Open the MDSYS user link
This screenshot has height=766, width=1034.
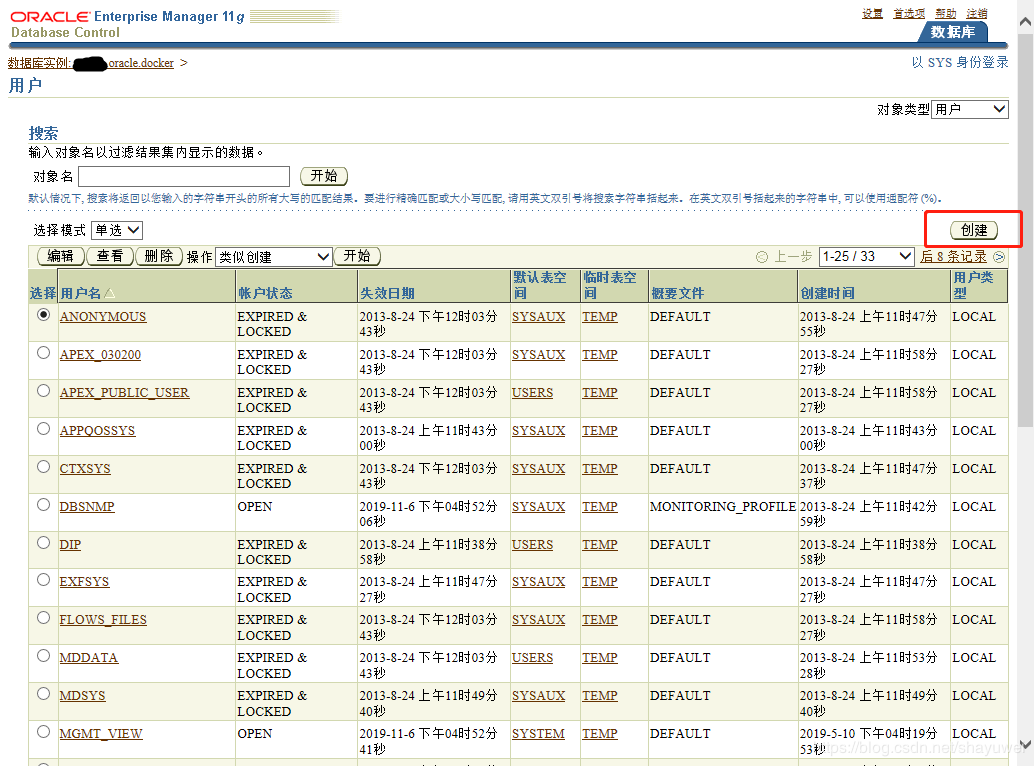(x=82, y=695)
